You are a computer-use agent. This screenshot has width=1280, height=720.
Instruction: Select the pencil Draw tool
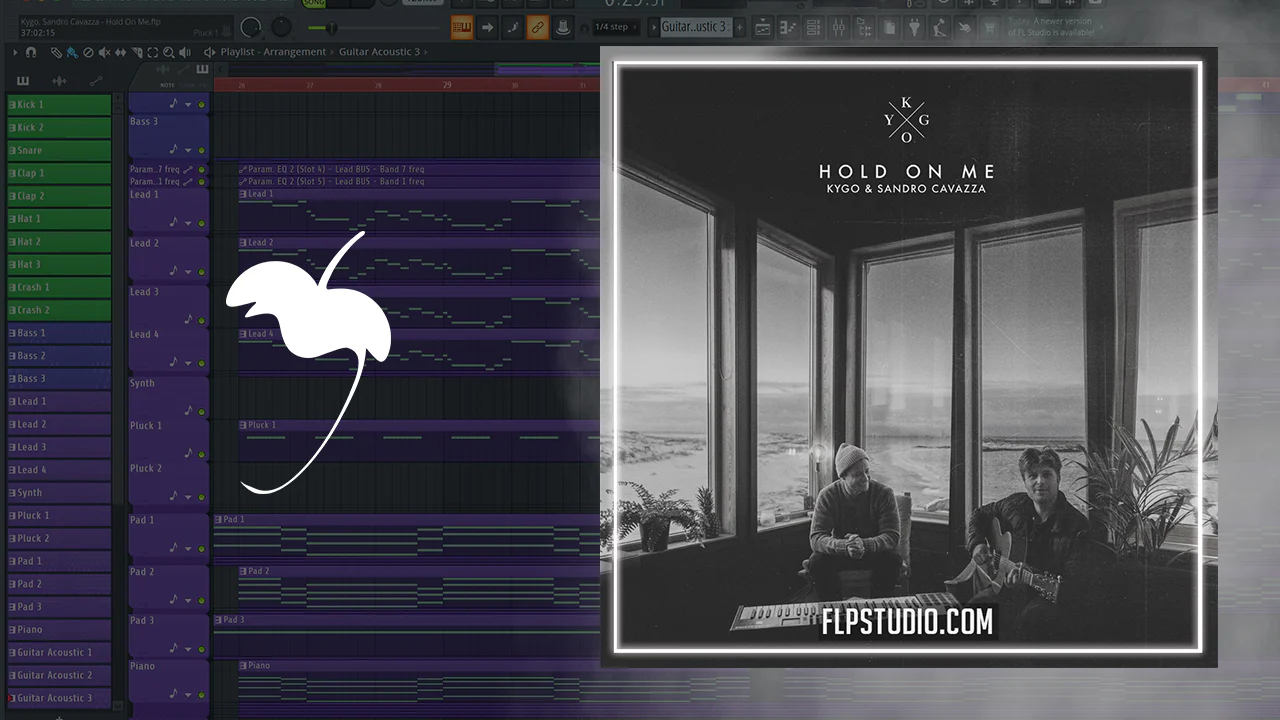pyautogui.click(x=56, y=52)
